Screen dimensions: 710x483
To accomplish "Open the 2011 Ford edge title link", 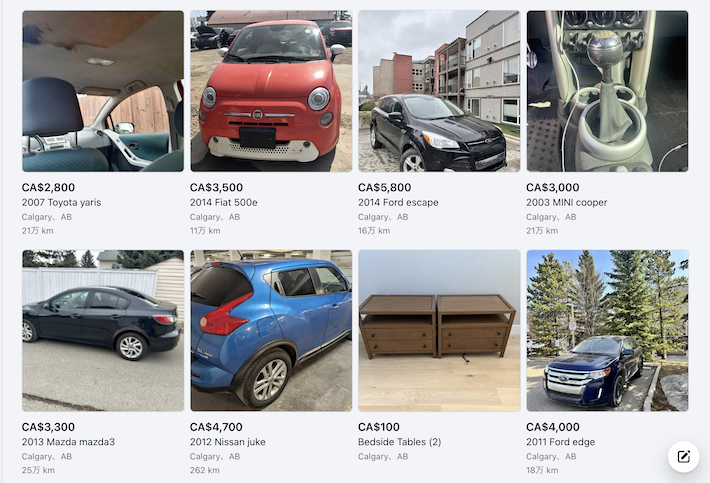I will click(561, 442).
